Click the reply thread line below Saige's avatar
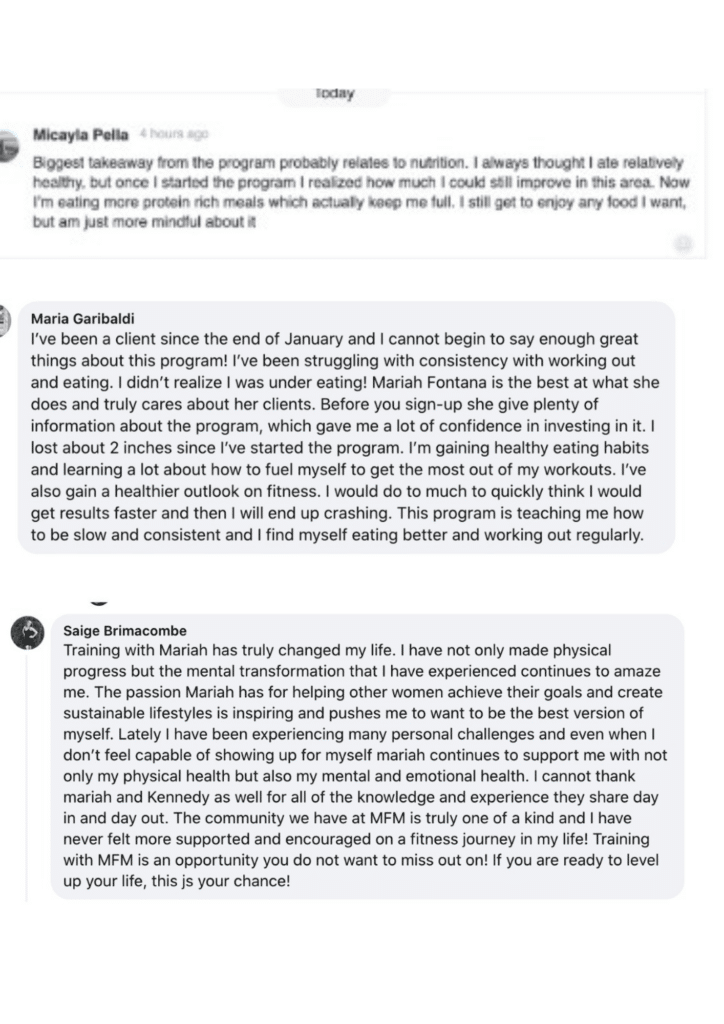This screenshot has height=1024, width=724. pos(27,777)
